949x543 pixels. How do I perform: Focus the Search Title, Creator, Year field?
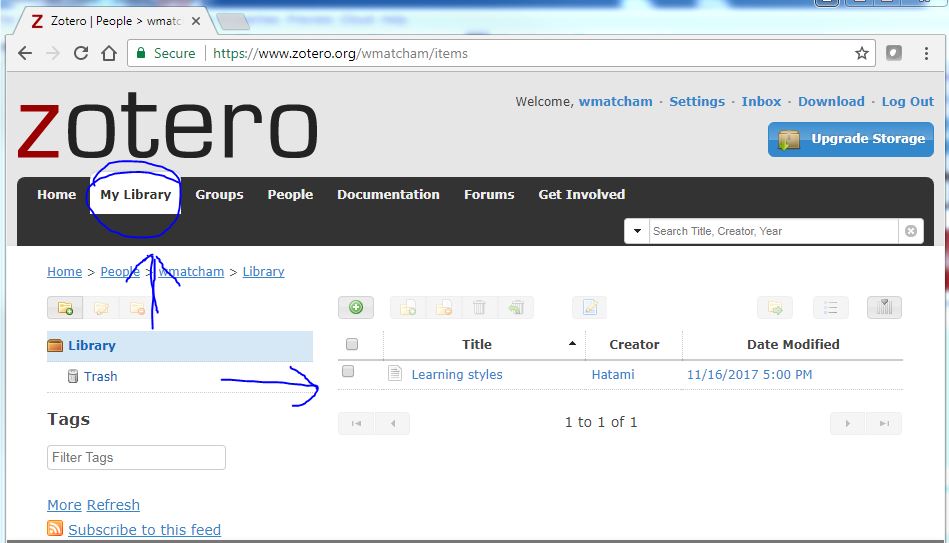(x=773, y=231)
